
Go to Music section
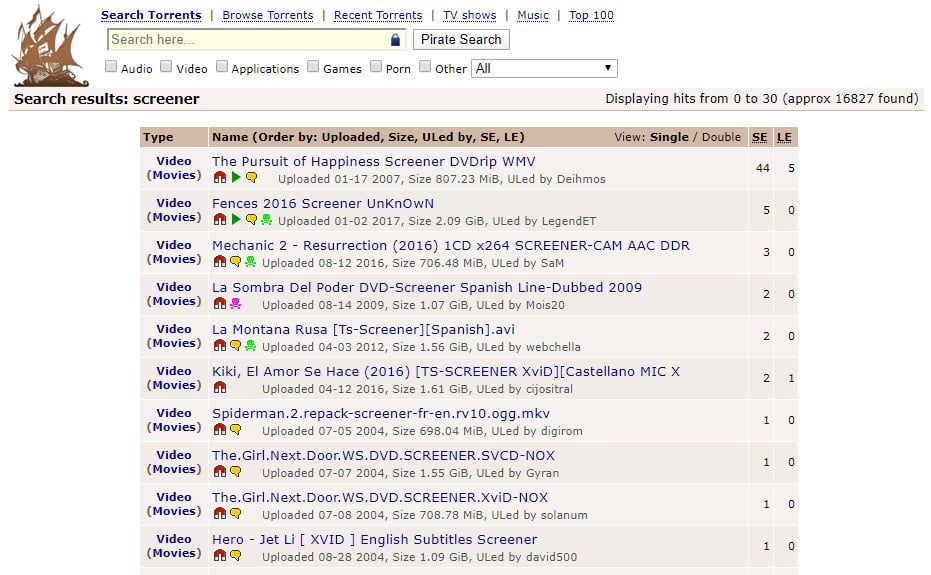coord(533,15)
